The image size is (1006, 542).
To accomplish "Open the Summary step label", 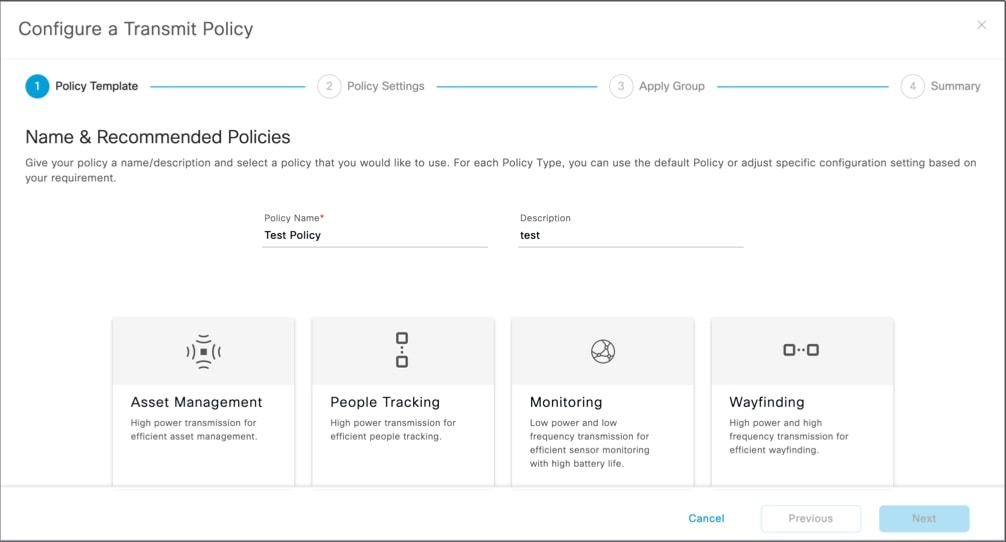I will (x=955, y=86).
